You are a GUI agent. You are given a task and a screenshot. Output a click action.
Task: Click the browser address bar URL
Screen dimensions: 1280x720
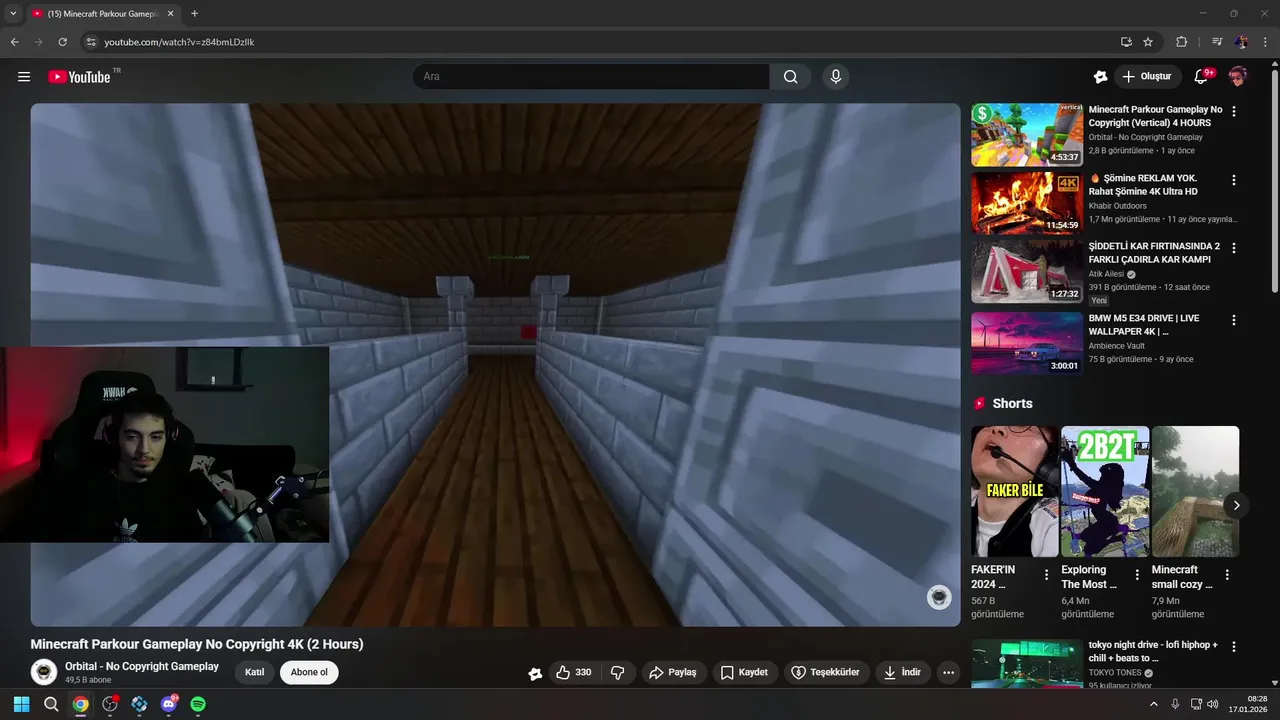pos(179,42)
